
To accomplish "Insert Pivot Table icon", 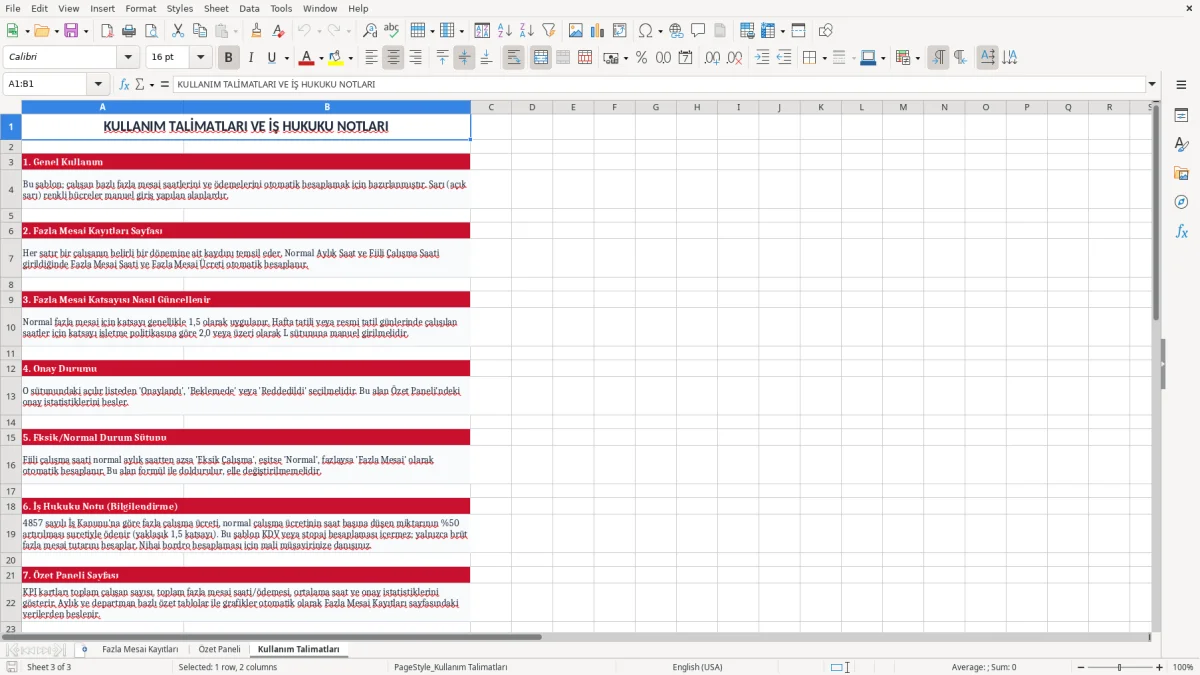I will [619, 31].
